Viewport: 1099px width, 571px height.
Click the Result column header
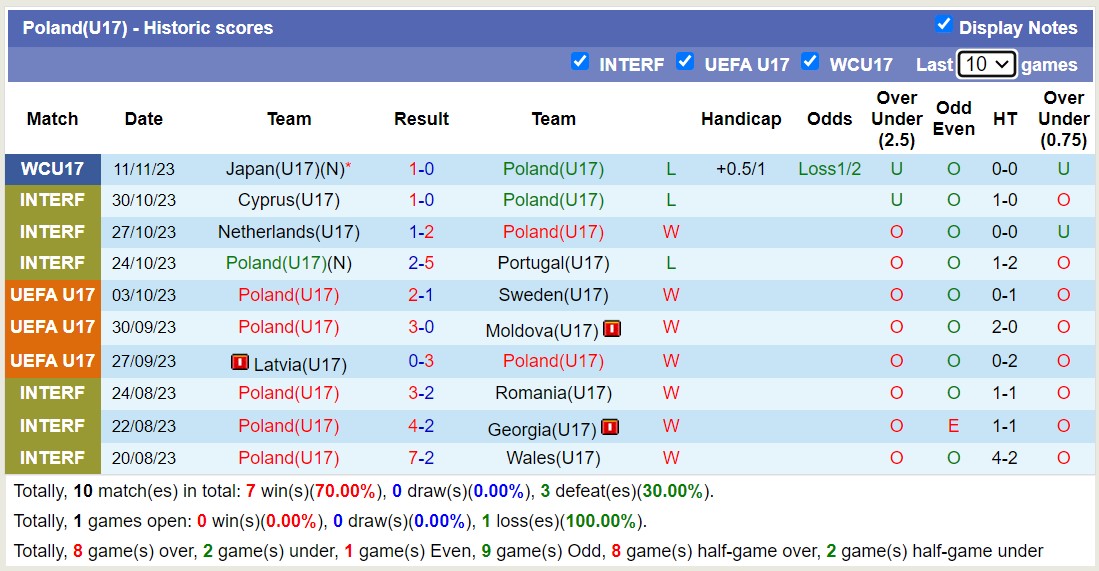pos(421,119)
